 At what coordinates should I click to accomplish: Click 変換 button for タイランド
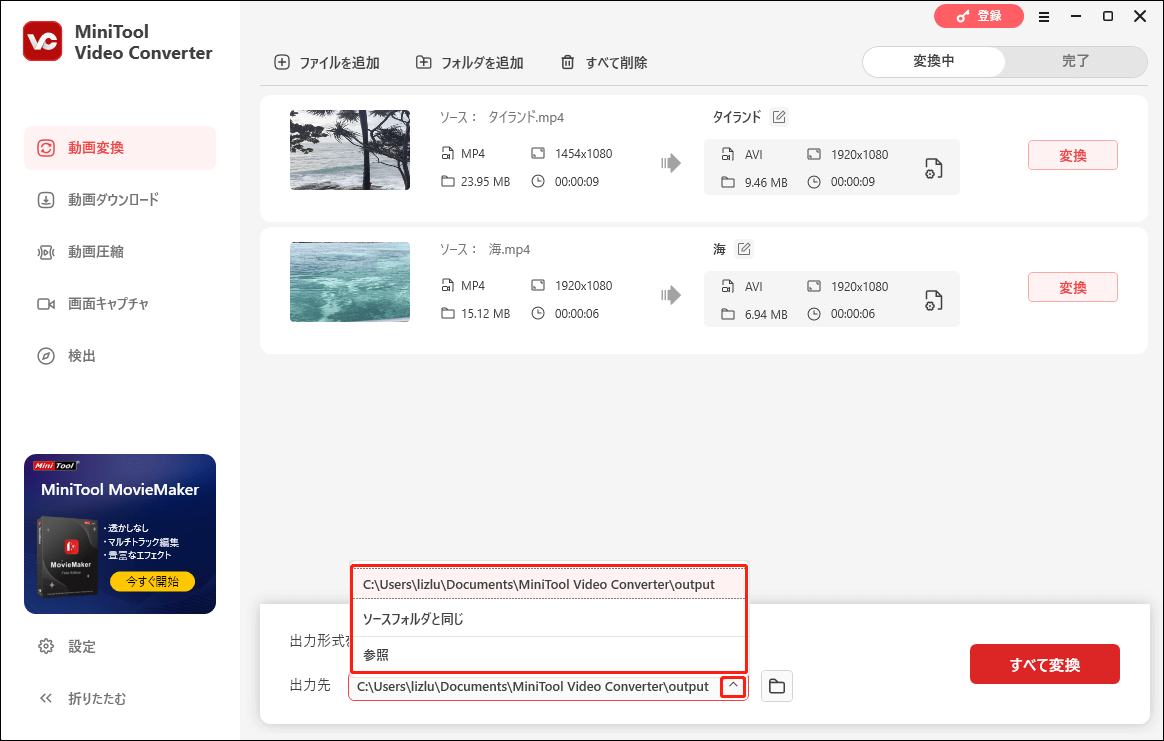(1073, 155)
